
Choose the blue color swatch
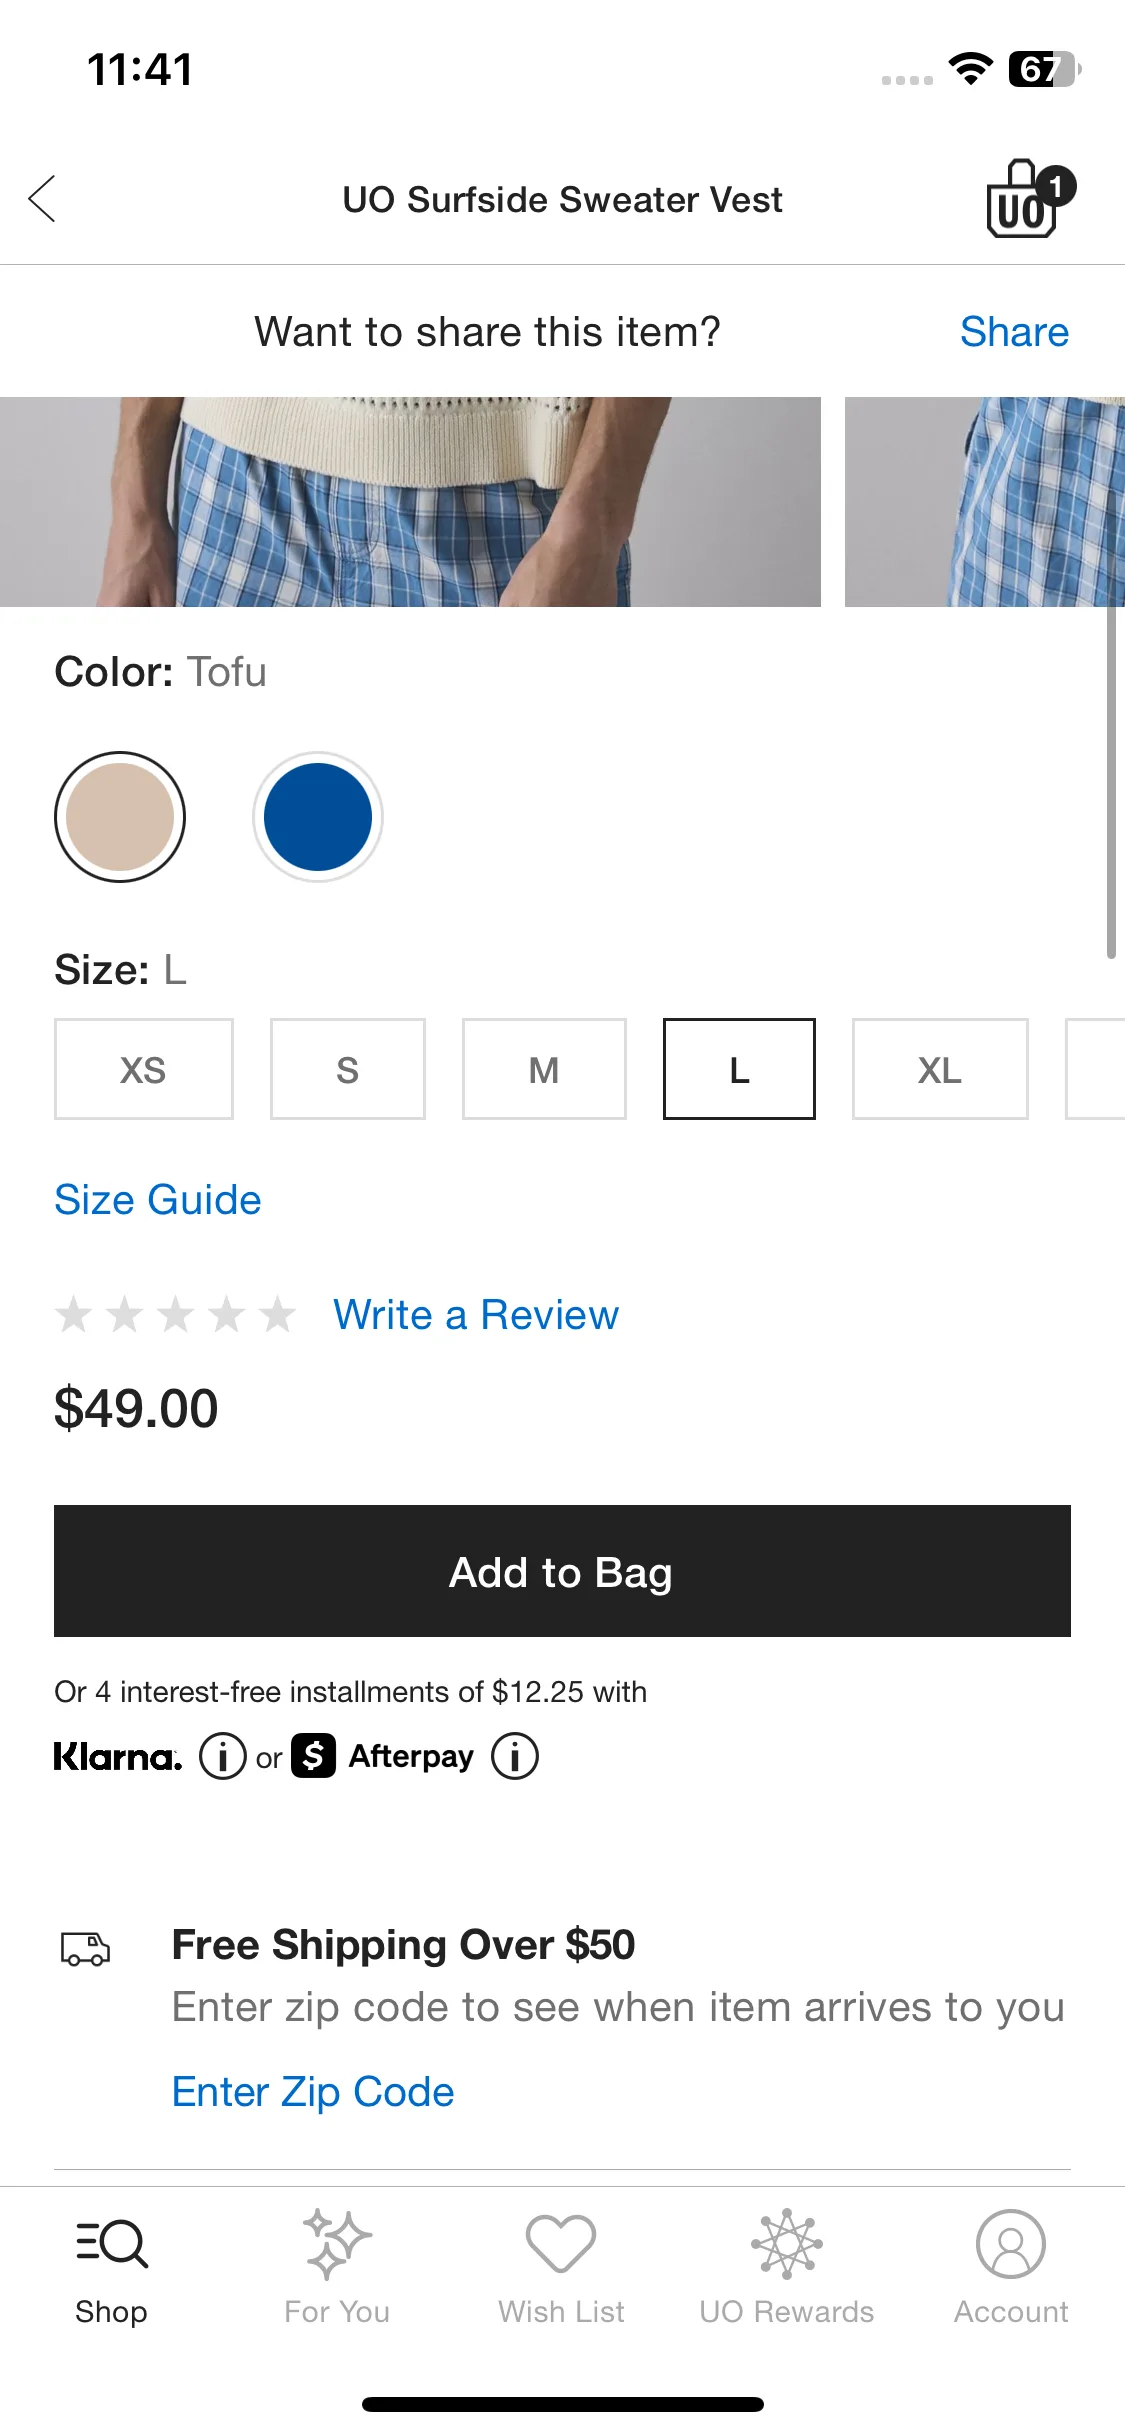click(x=318, y=817)
